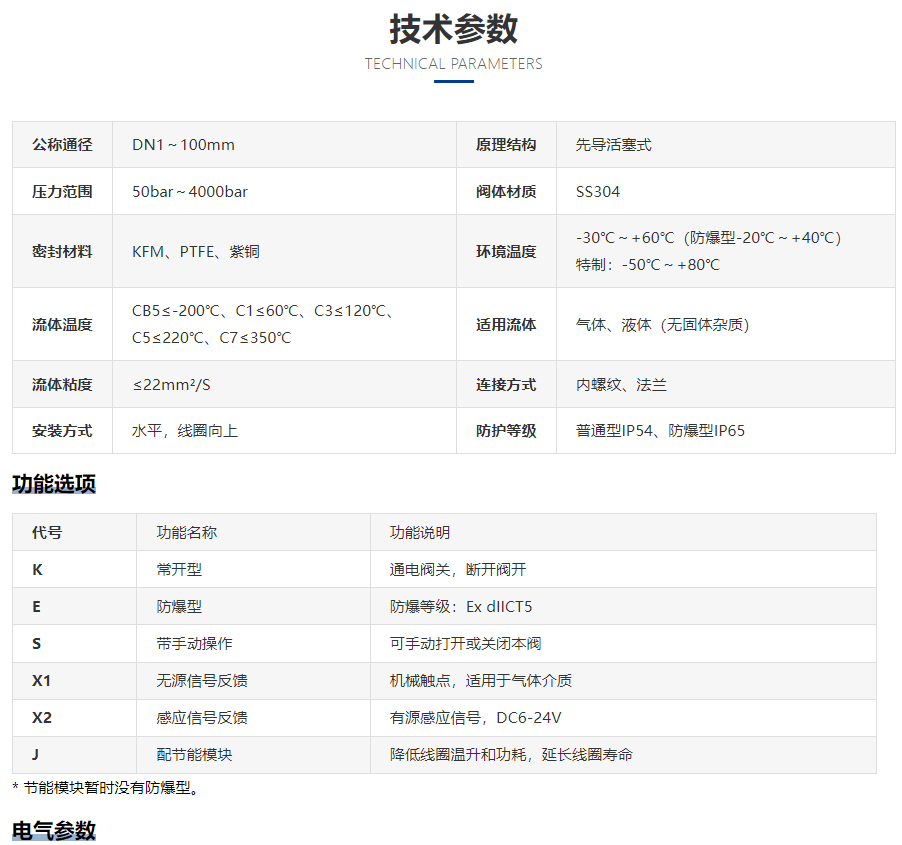Click the 先导活塞式 structure value
Image resolution: width=902 pixels, height=845 pixels.
click(613, 145)
